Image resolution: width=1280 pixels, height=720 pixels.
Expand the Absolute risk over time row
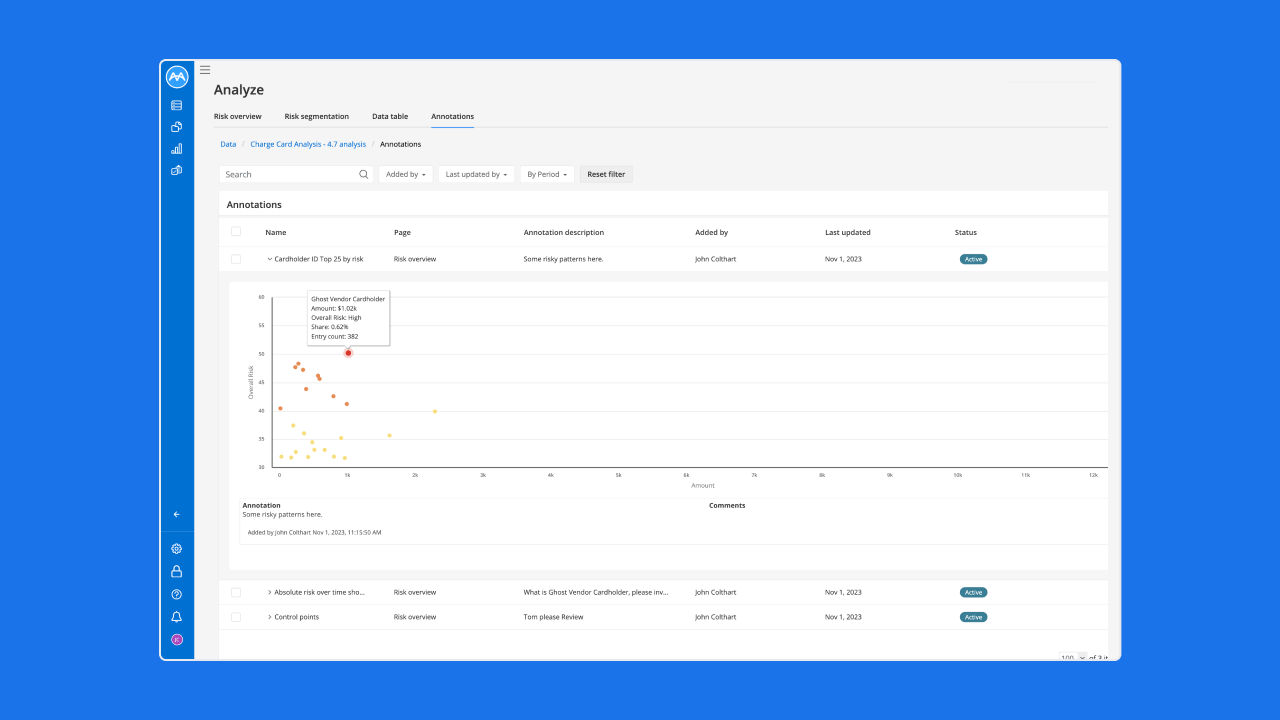coord(270,592)
